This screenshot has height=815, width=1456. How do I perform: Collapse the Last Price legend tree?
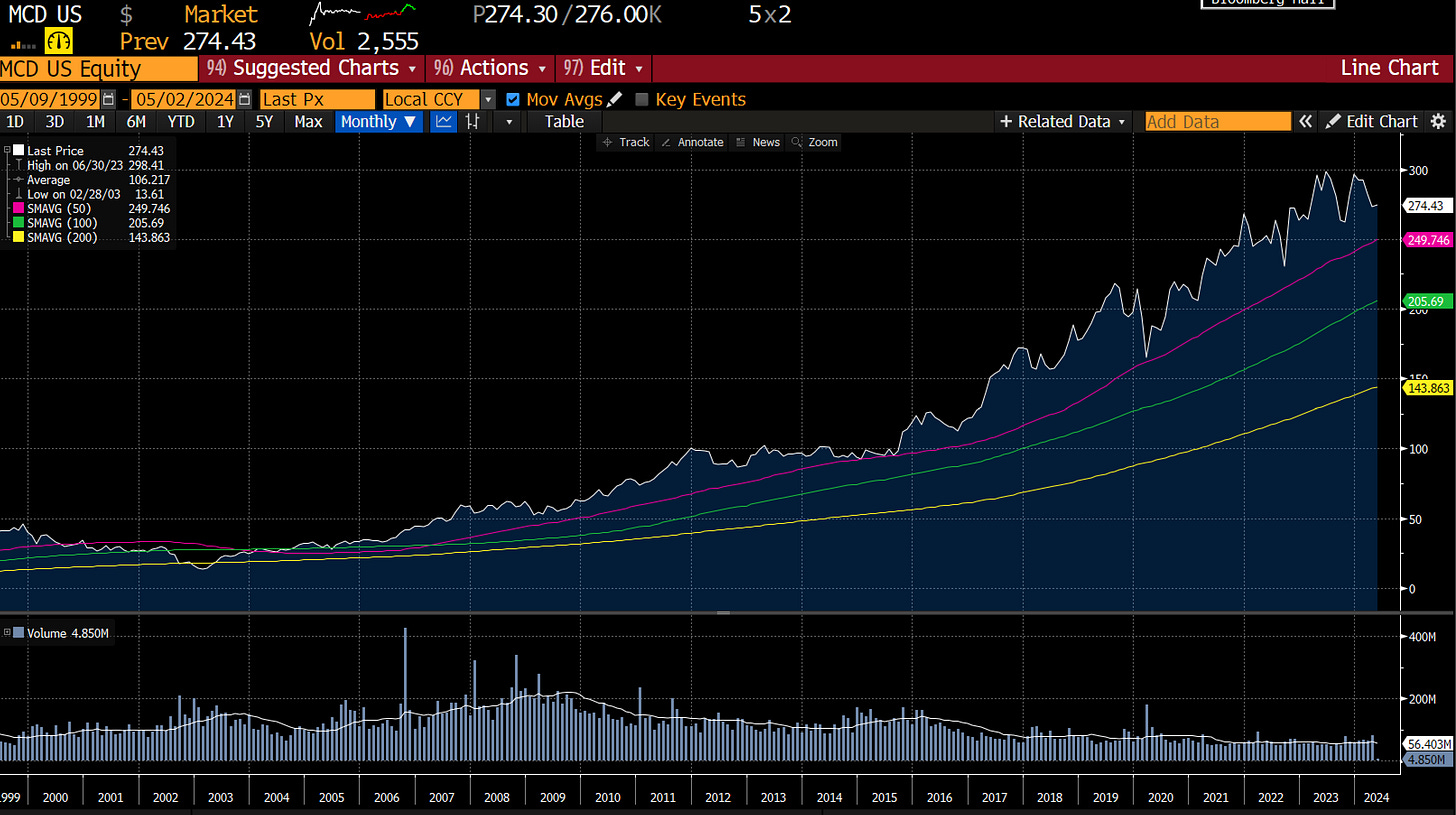point(8,150)
